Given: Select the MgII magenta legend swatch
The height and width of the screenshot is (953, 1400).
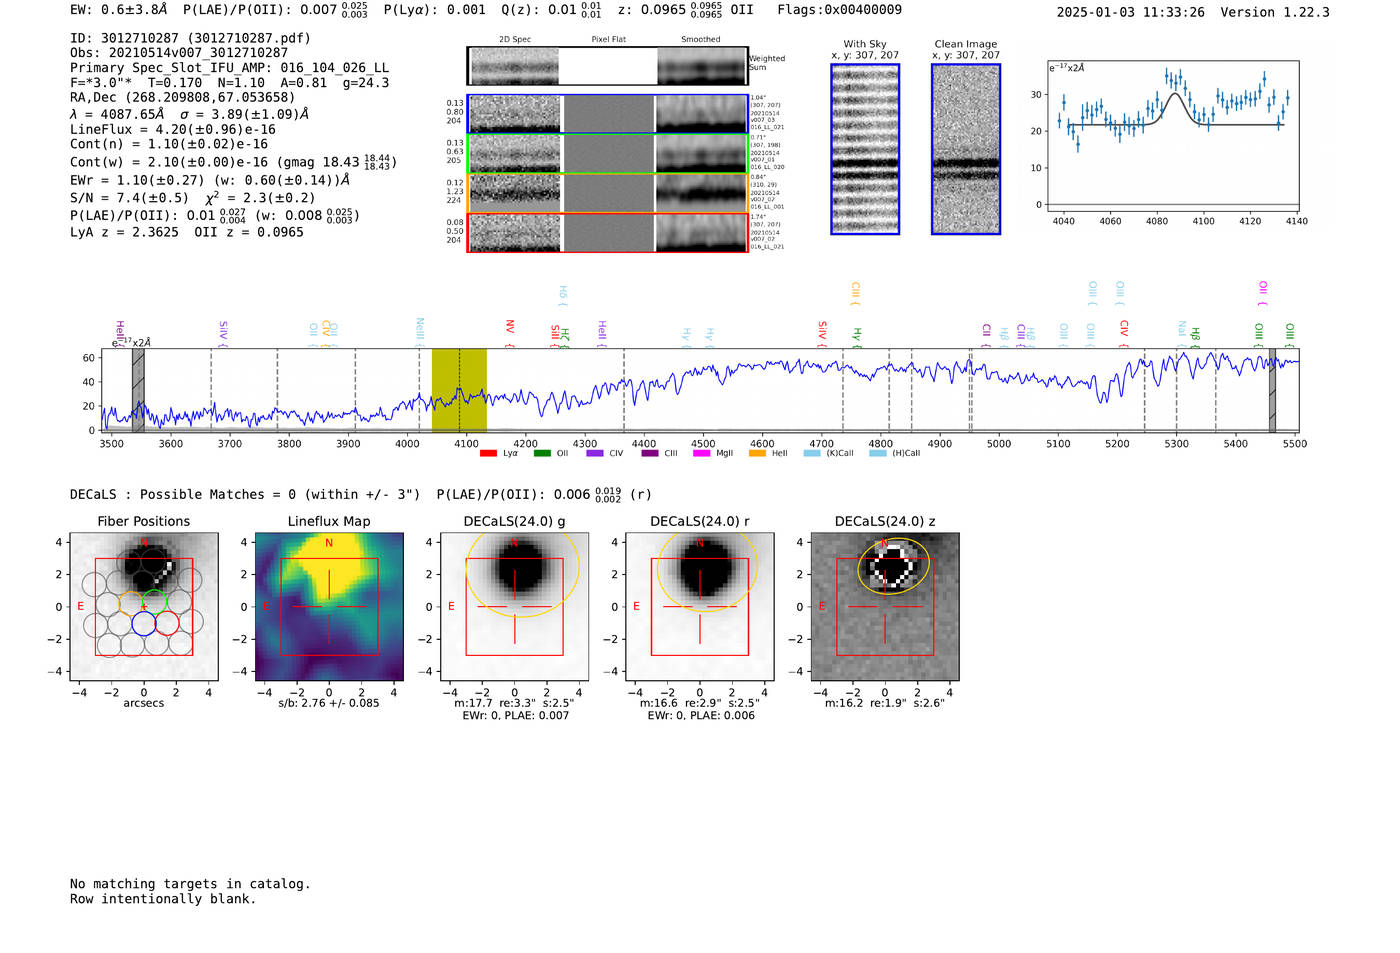Looking at the screenshot, I should coord(701,453).
